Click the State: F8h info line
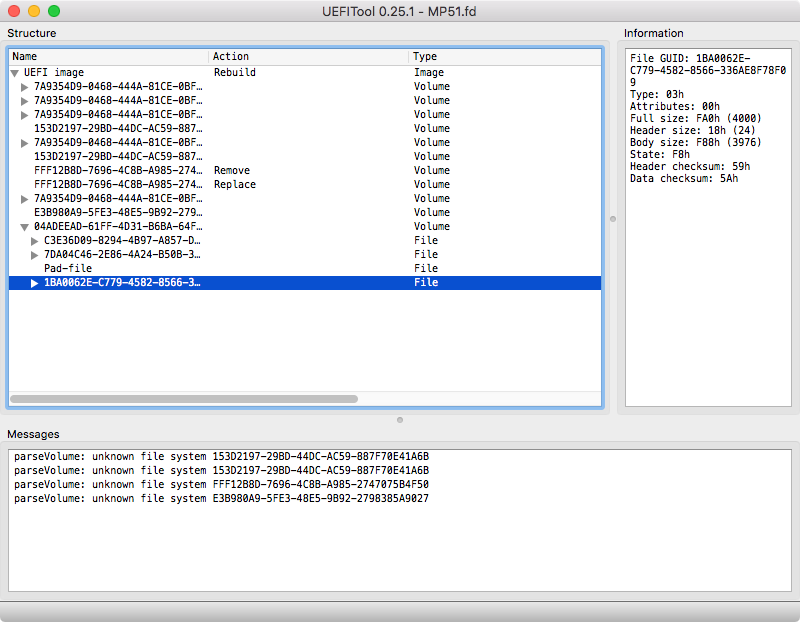 (660, 155)
